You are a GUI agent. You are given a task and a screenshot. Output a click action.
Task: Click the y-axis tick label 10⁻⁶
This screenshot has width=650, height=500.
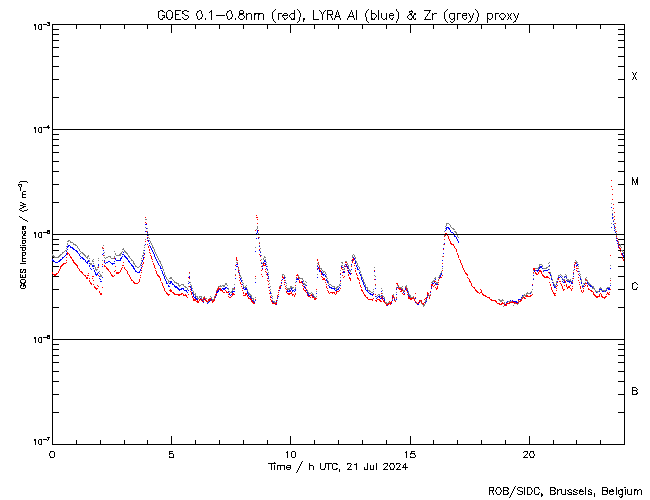(x=39, y=339)
